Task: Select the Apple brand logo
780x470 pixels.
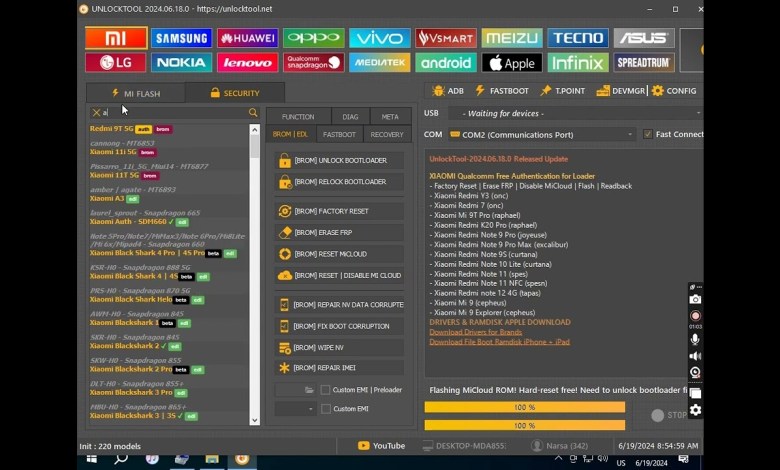Action: [512, 63]
